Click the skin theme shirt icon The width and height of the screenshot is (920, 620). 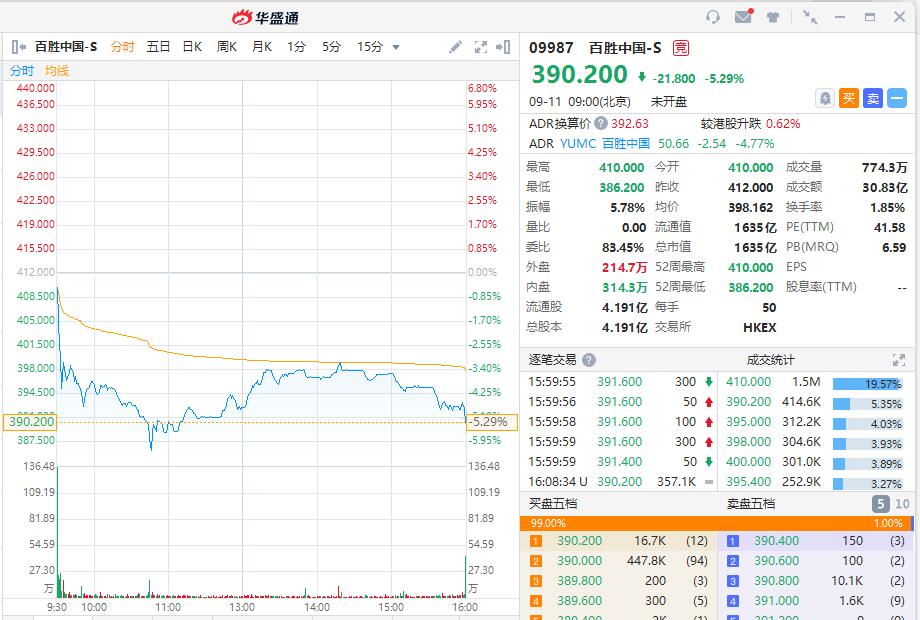point(773,17)
